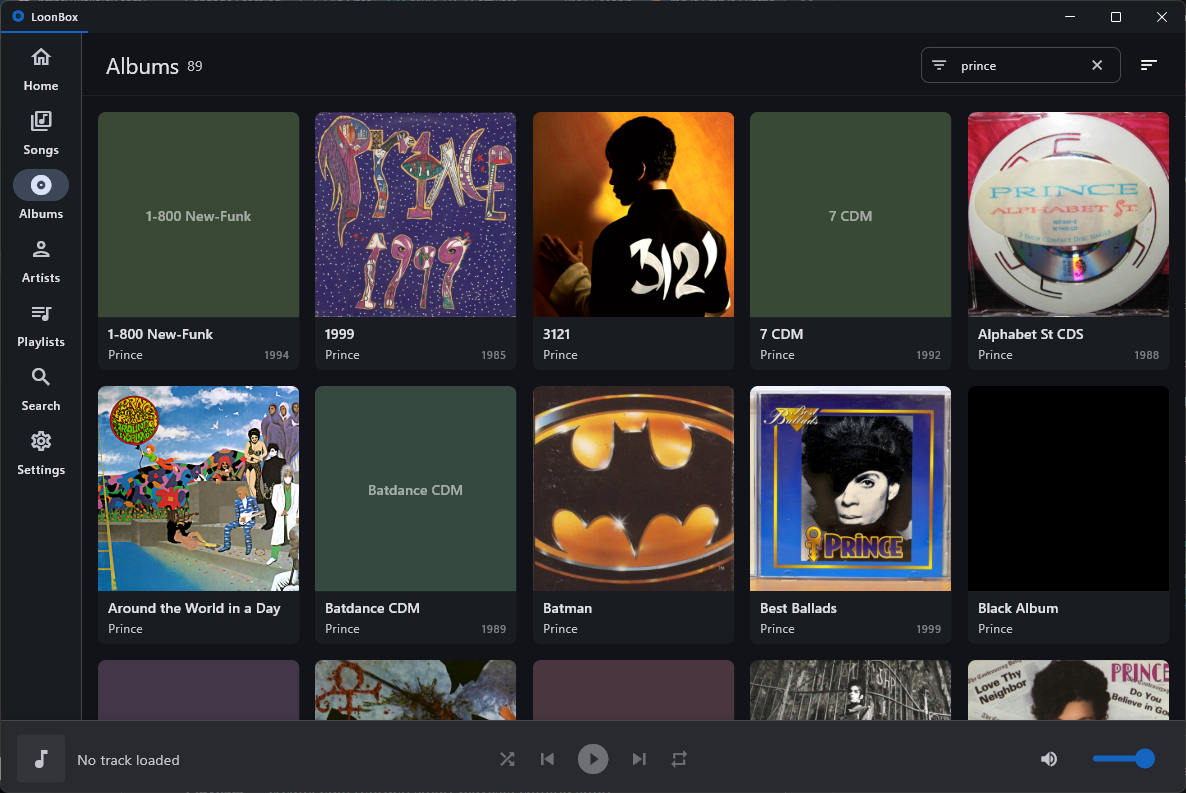Toggle repeat mode

[x=679, y=759]
